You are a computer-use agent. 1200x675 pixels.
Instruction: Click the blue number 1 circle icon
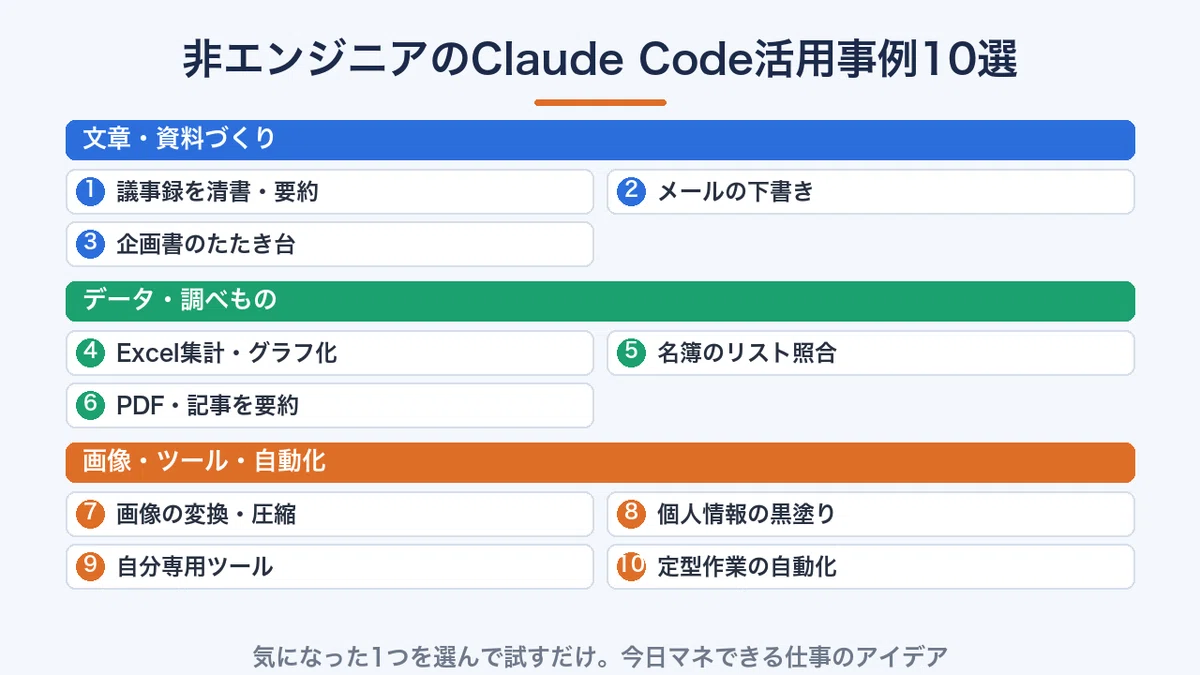[x=90, y=191]
